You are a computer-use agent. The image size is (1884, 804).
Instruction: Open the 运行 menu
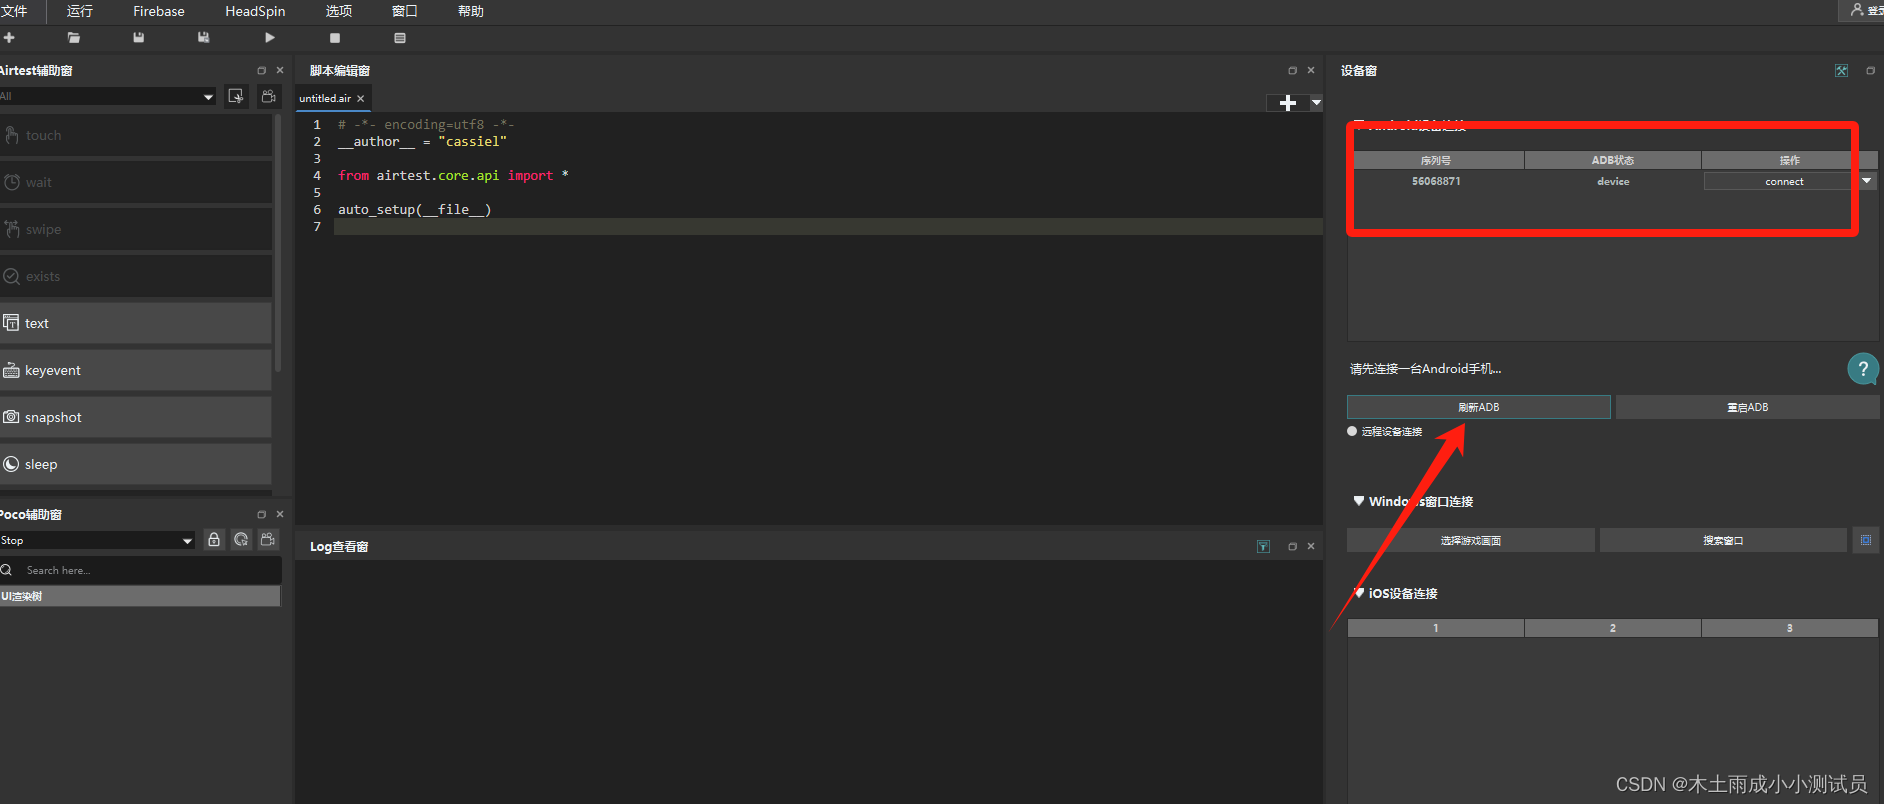pos(80,11)
